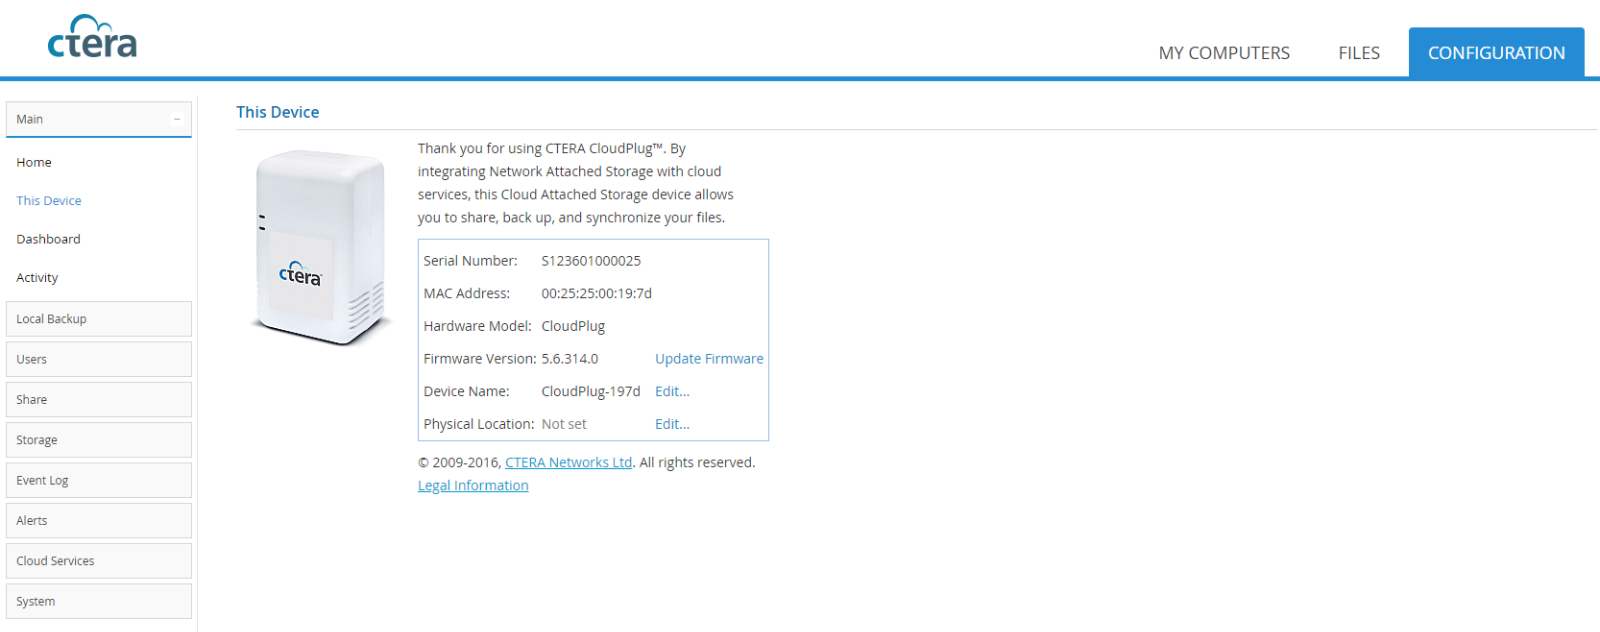Open Dashboard from the sidebar
The height and width of the screenshot is (632, 1600).
(x=48, y=239)
